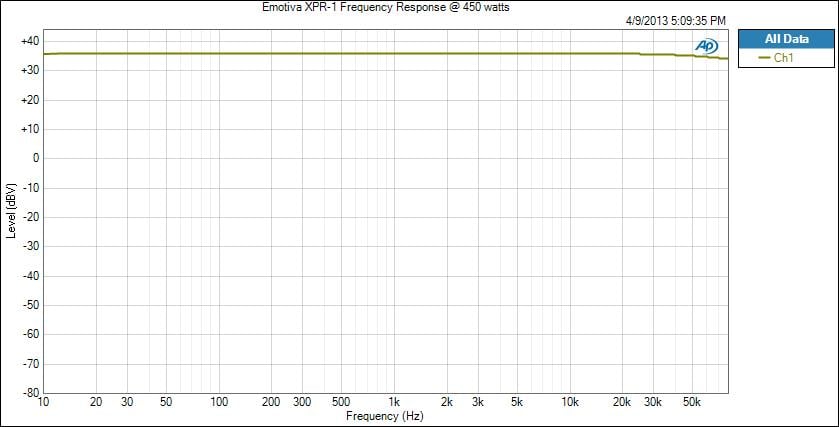The width and height of the screenshot is (839, 427).
Task: Click the 10k frequency tick label
Action: [570, 402]
